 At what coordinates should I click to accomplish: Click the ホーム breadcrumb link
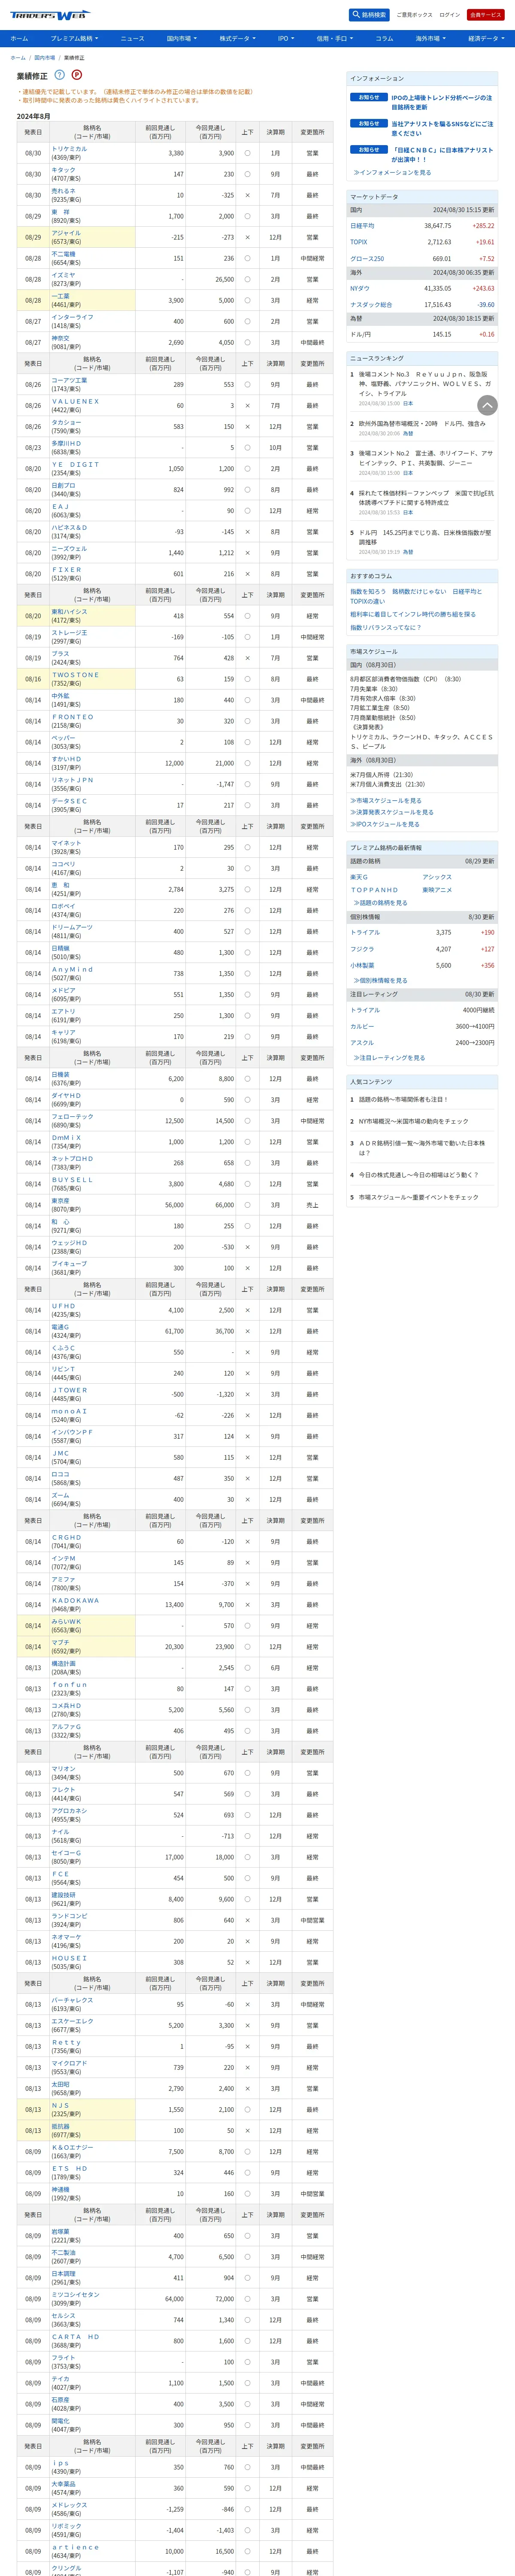(17, 58)
